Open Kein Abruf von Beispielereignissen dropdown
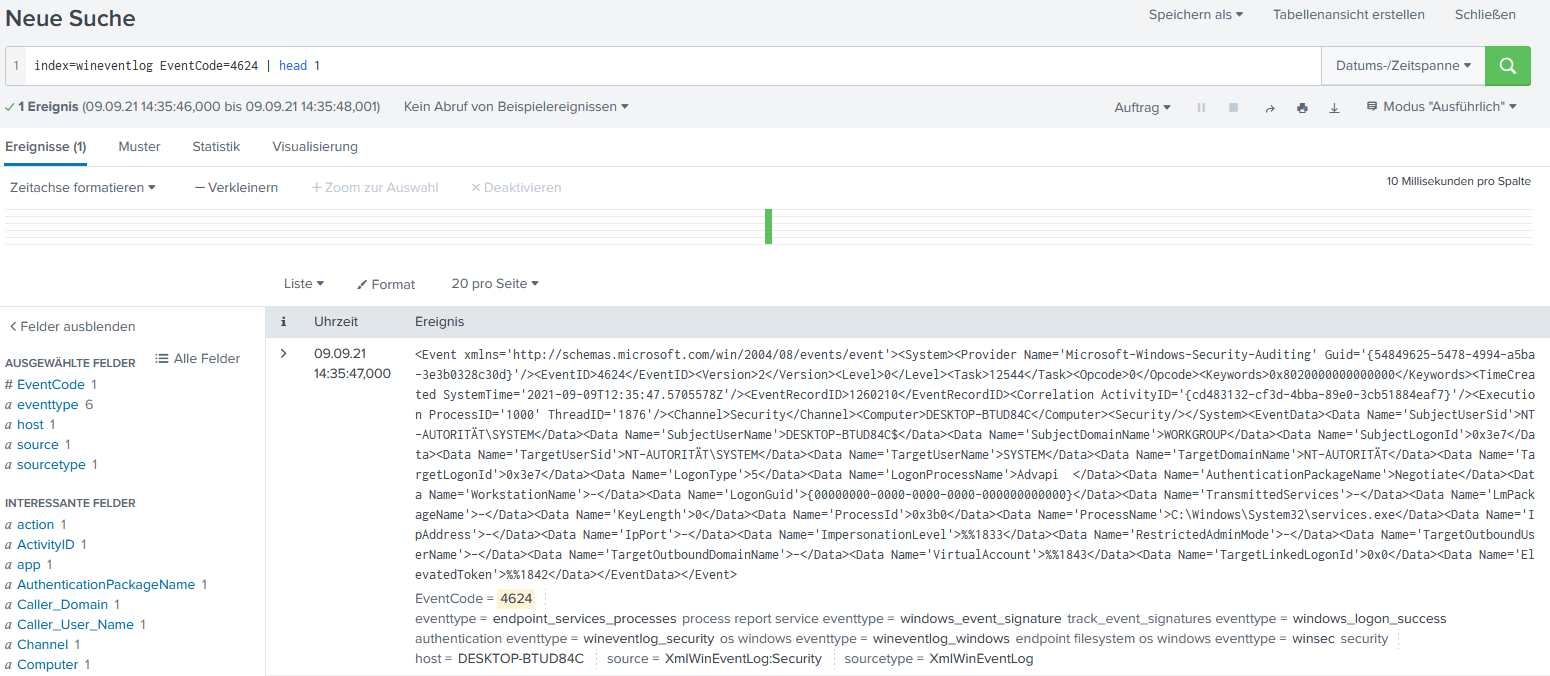This screenshot has width=1550, height=676. 516,106
